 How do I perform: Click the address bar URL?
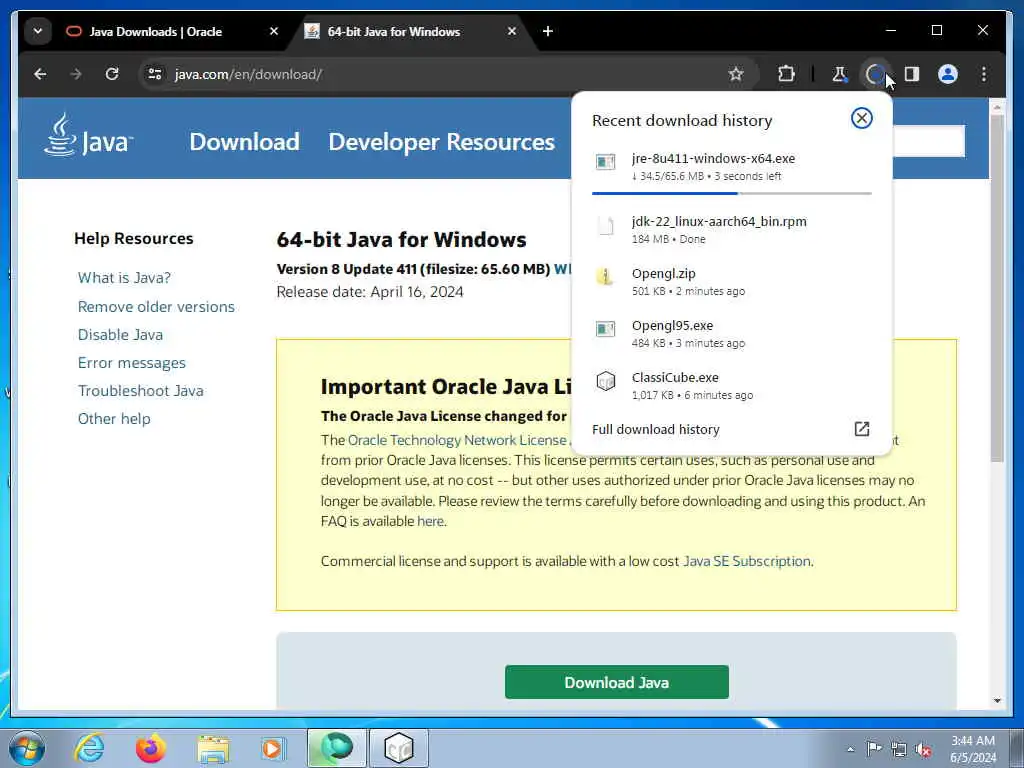click(x=248, y=74)
